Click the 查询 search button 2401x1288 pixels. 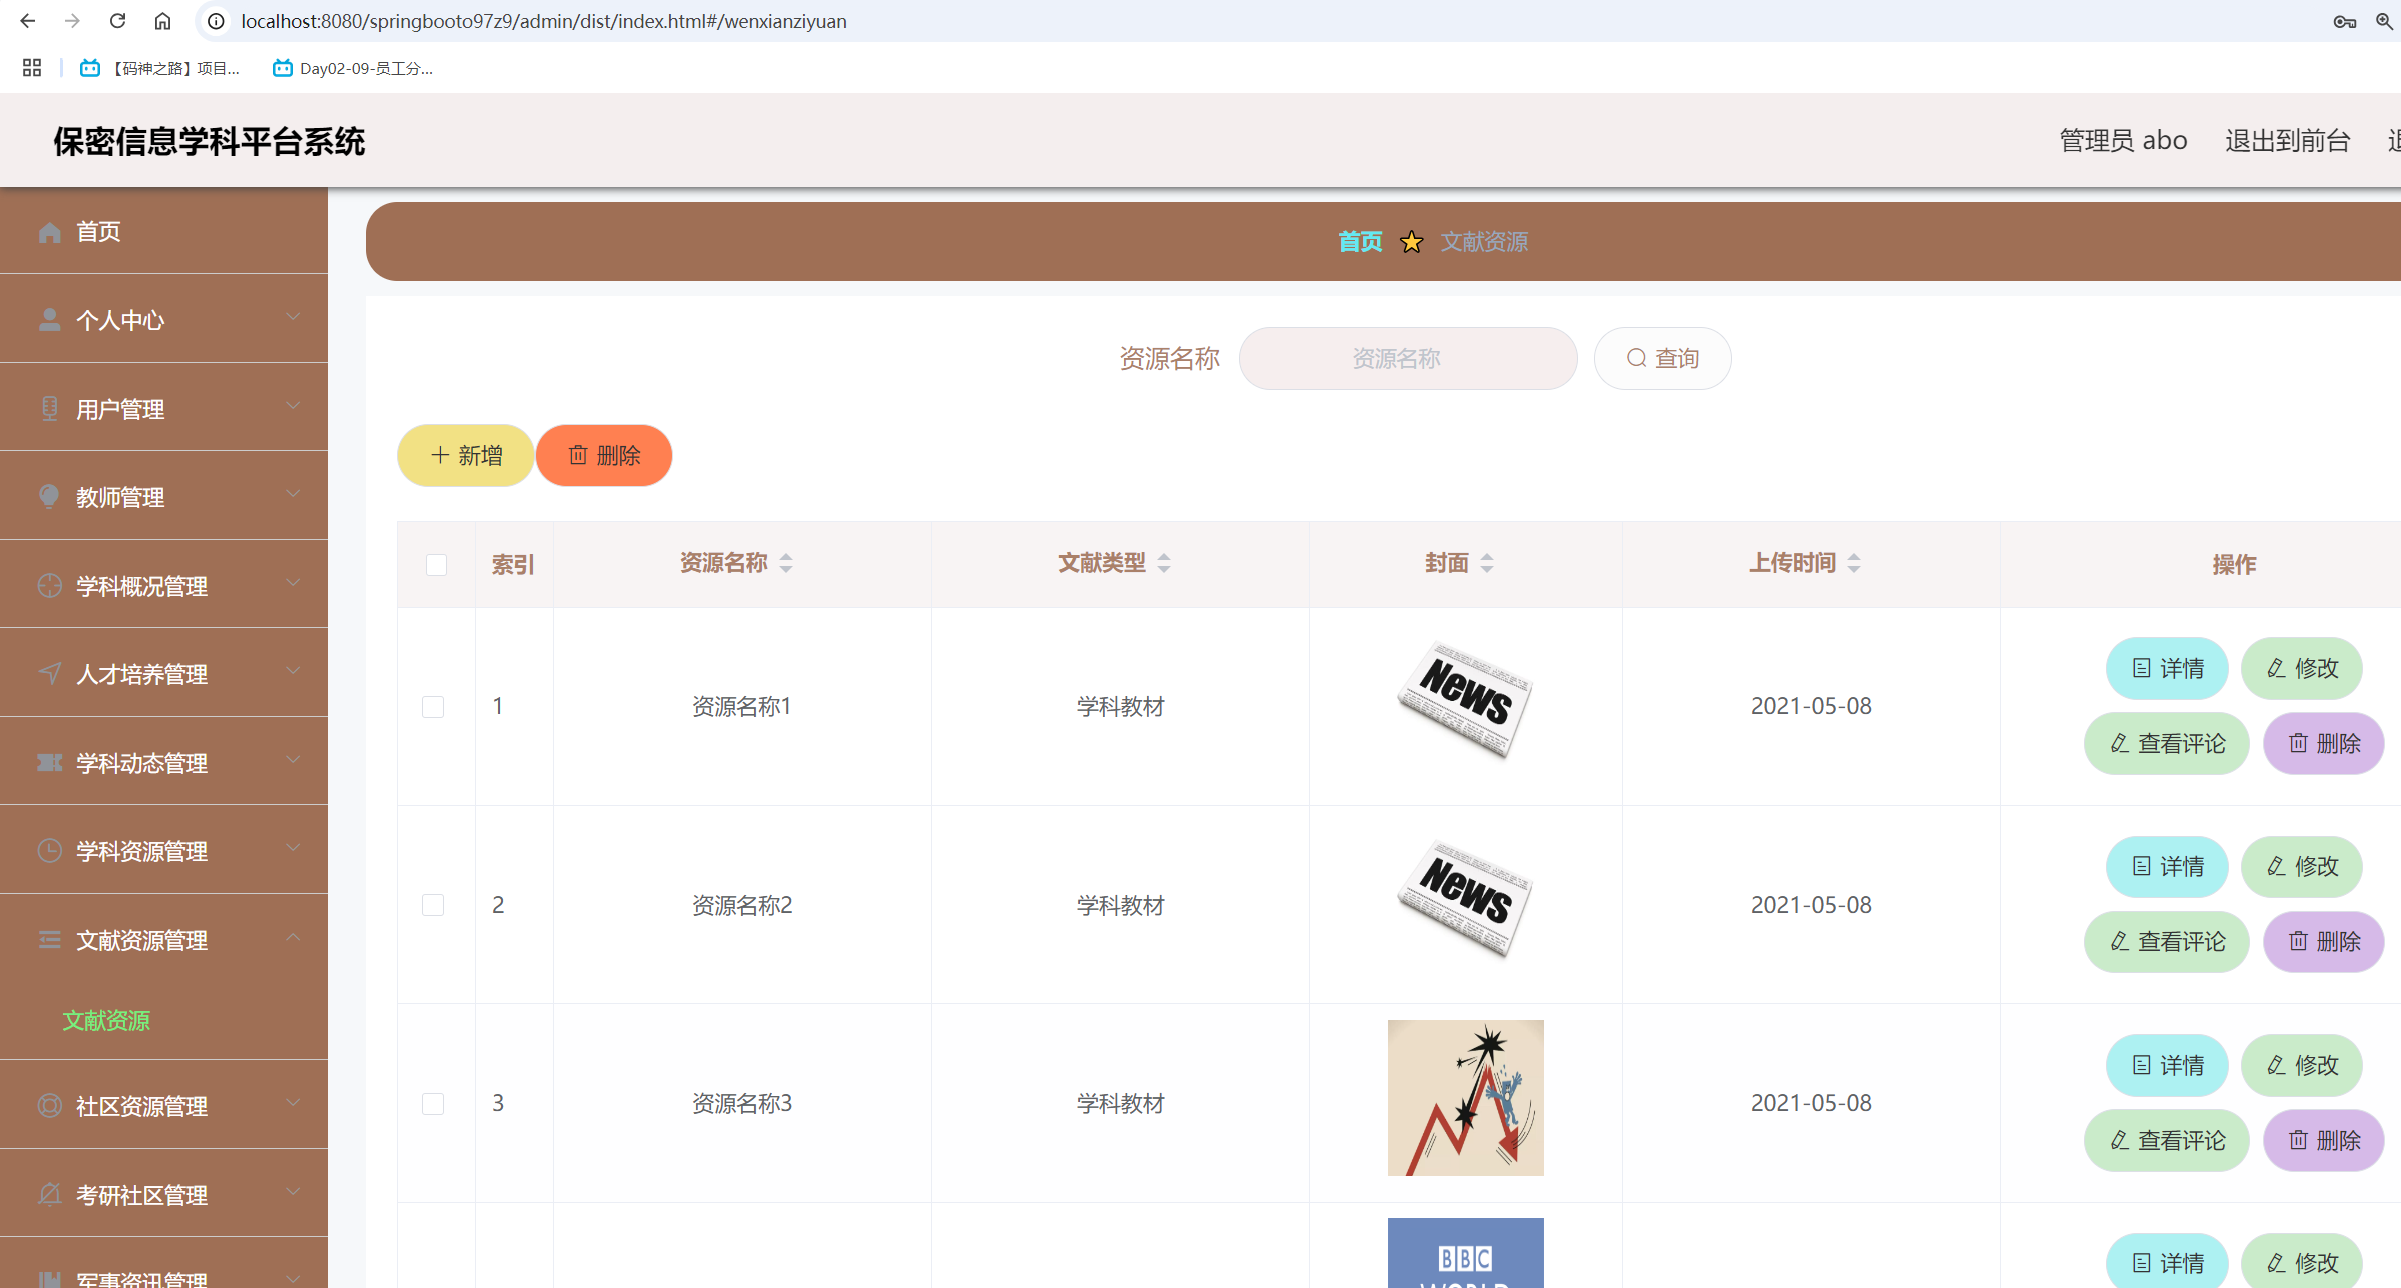tap(1662, 358)
